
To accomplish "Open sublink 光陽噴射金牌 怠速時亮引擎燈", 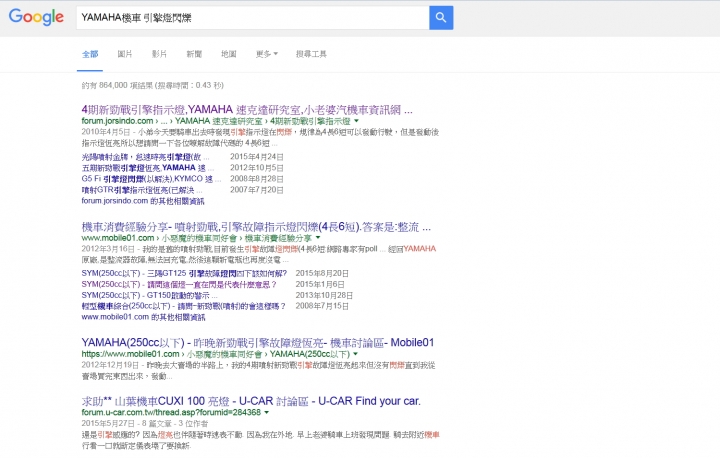I will tap(145, 157).
